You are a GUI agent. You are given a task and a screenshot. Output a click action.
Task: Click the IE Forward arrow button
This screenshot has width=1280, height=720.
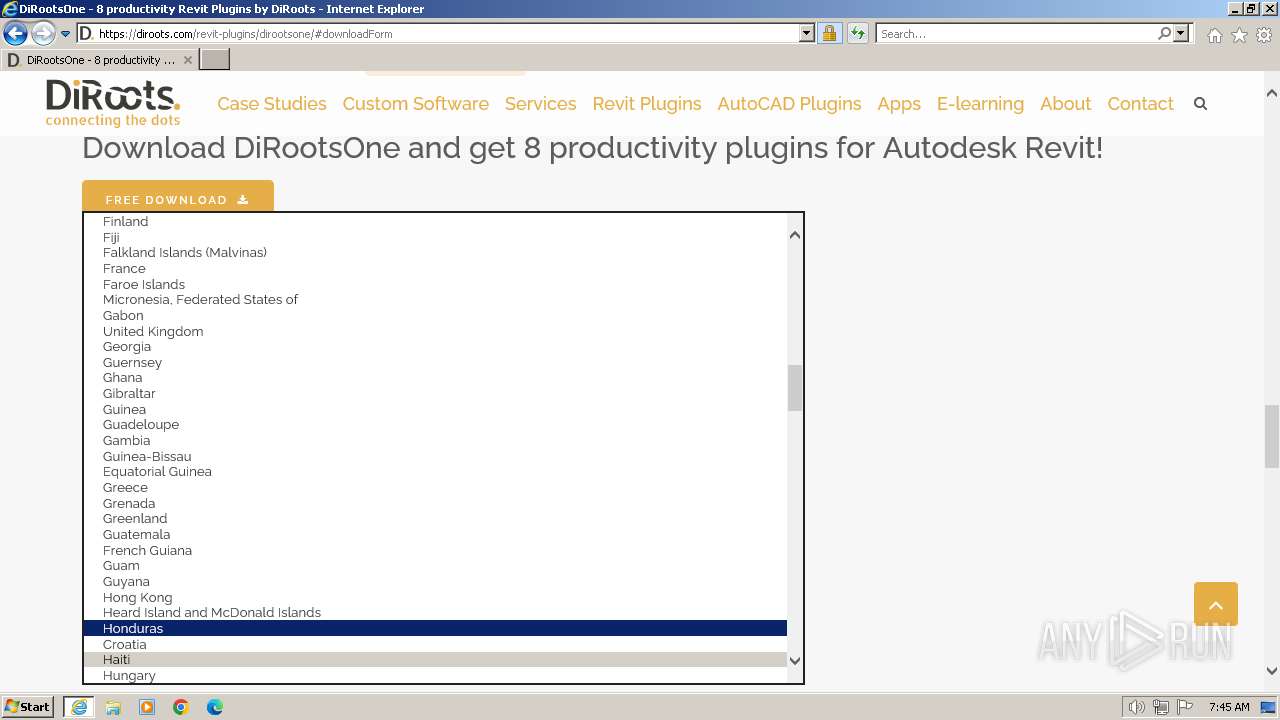click(x=43, y=34)
